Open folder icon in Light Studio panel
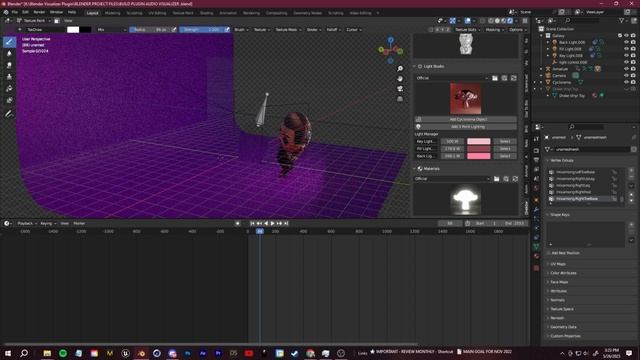Image resolution: width=640 pixels, height=360 pixels. pyautogui.click(x=495, y=78)
